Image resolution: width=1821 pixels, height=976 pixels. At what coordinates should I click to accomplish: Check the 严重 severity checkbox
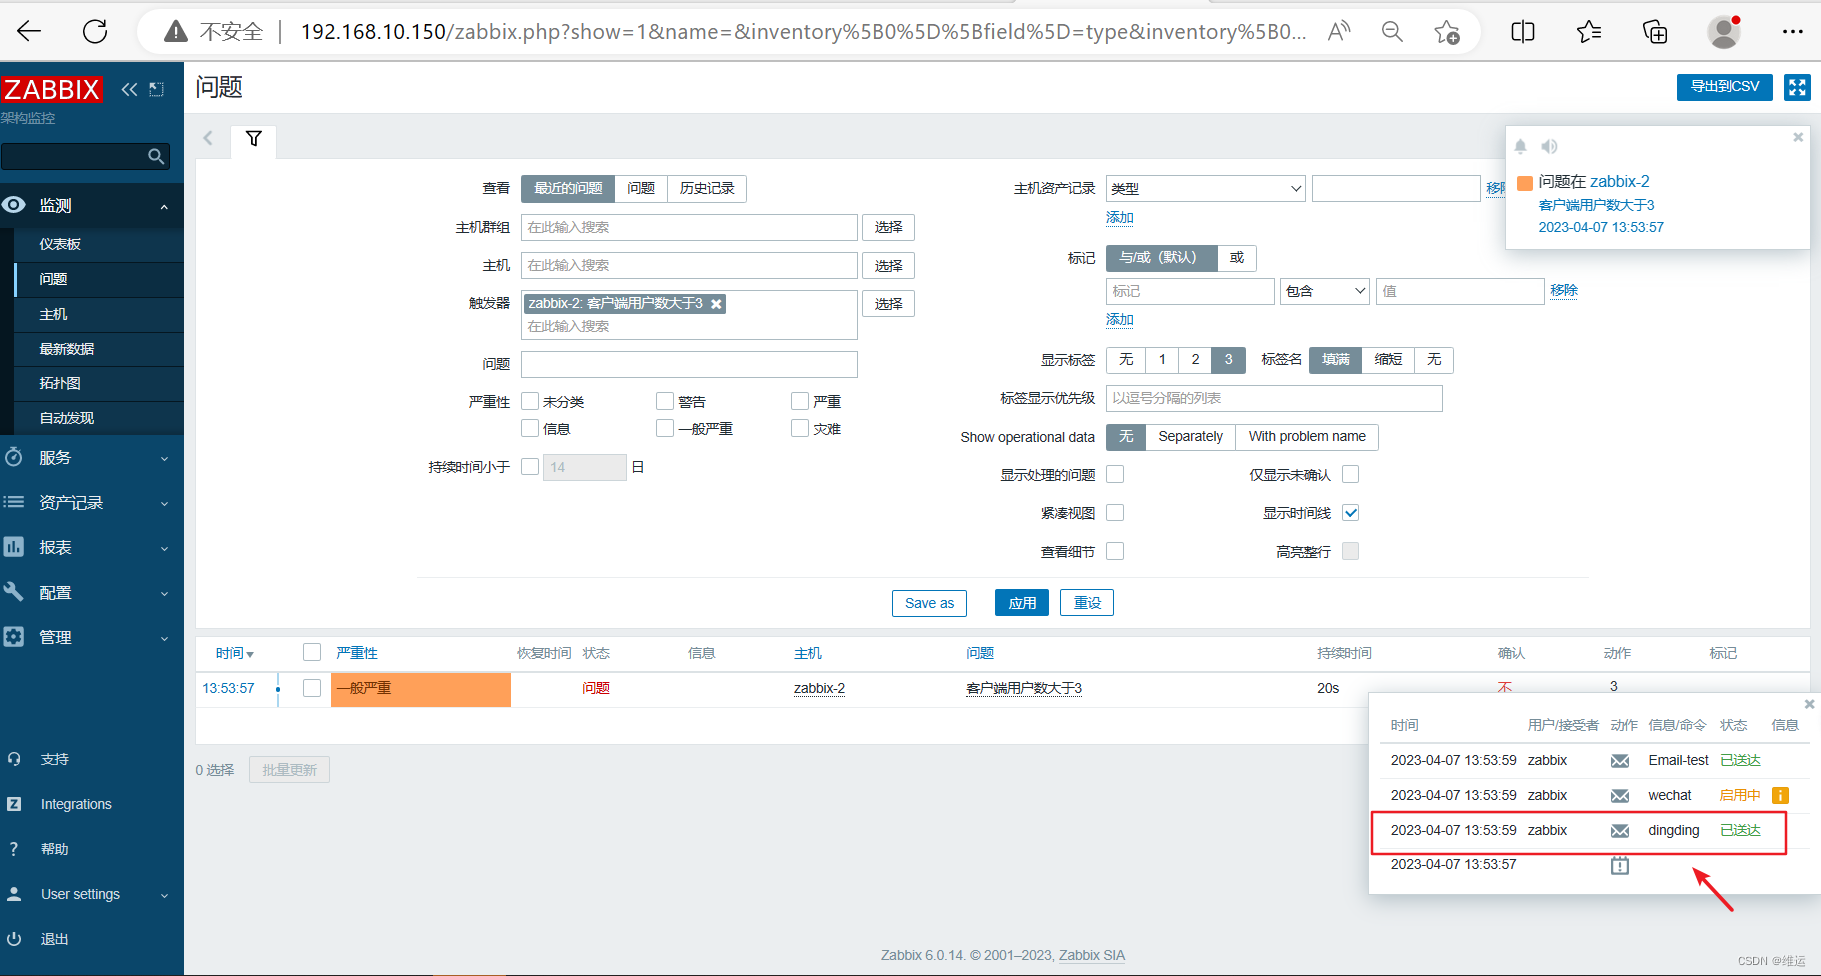pos(800,401)
